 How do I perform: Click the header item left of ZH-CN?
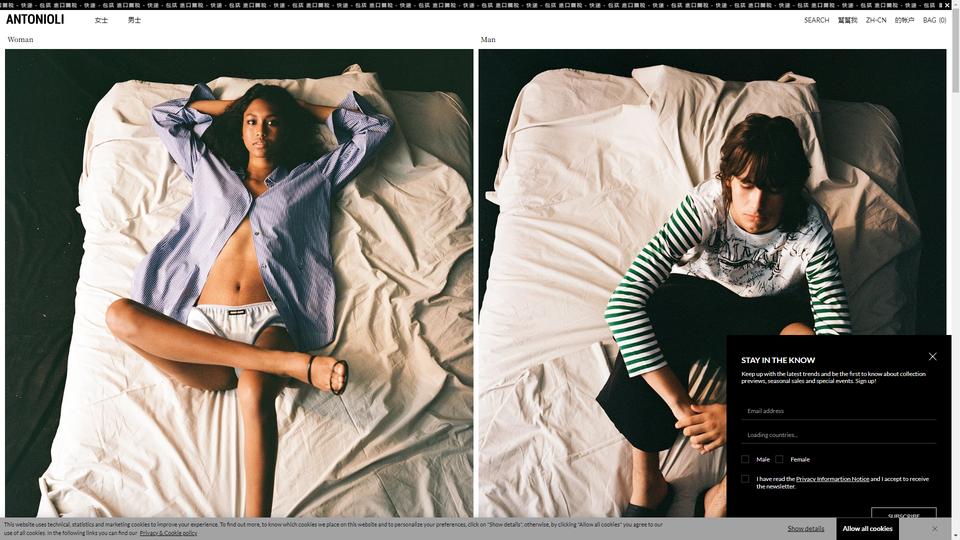pyautogui.click(x=847, y=20)
